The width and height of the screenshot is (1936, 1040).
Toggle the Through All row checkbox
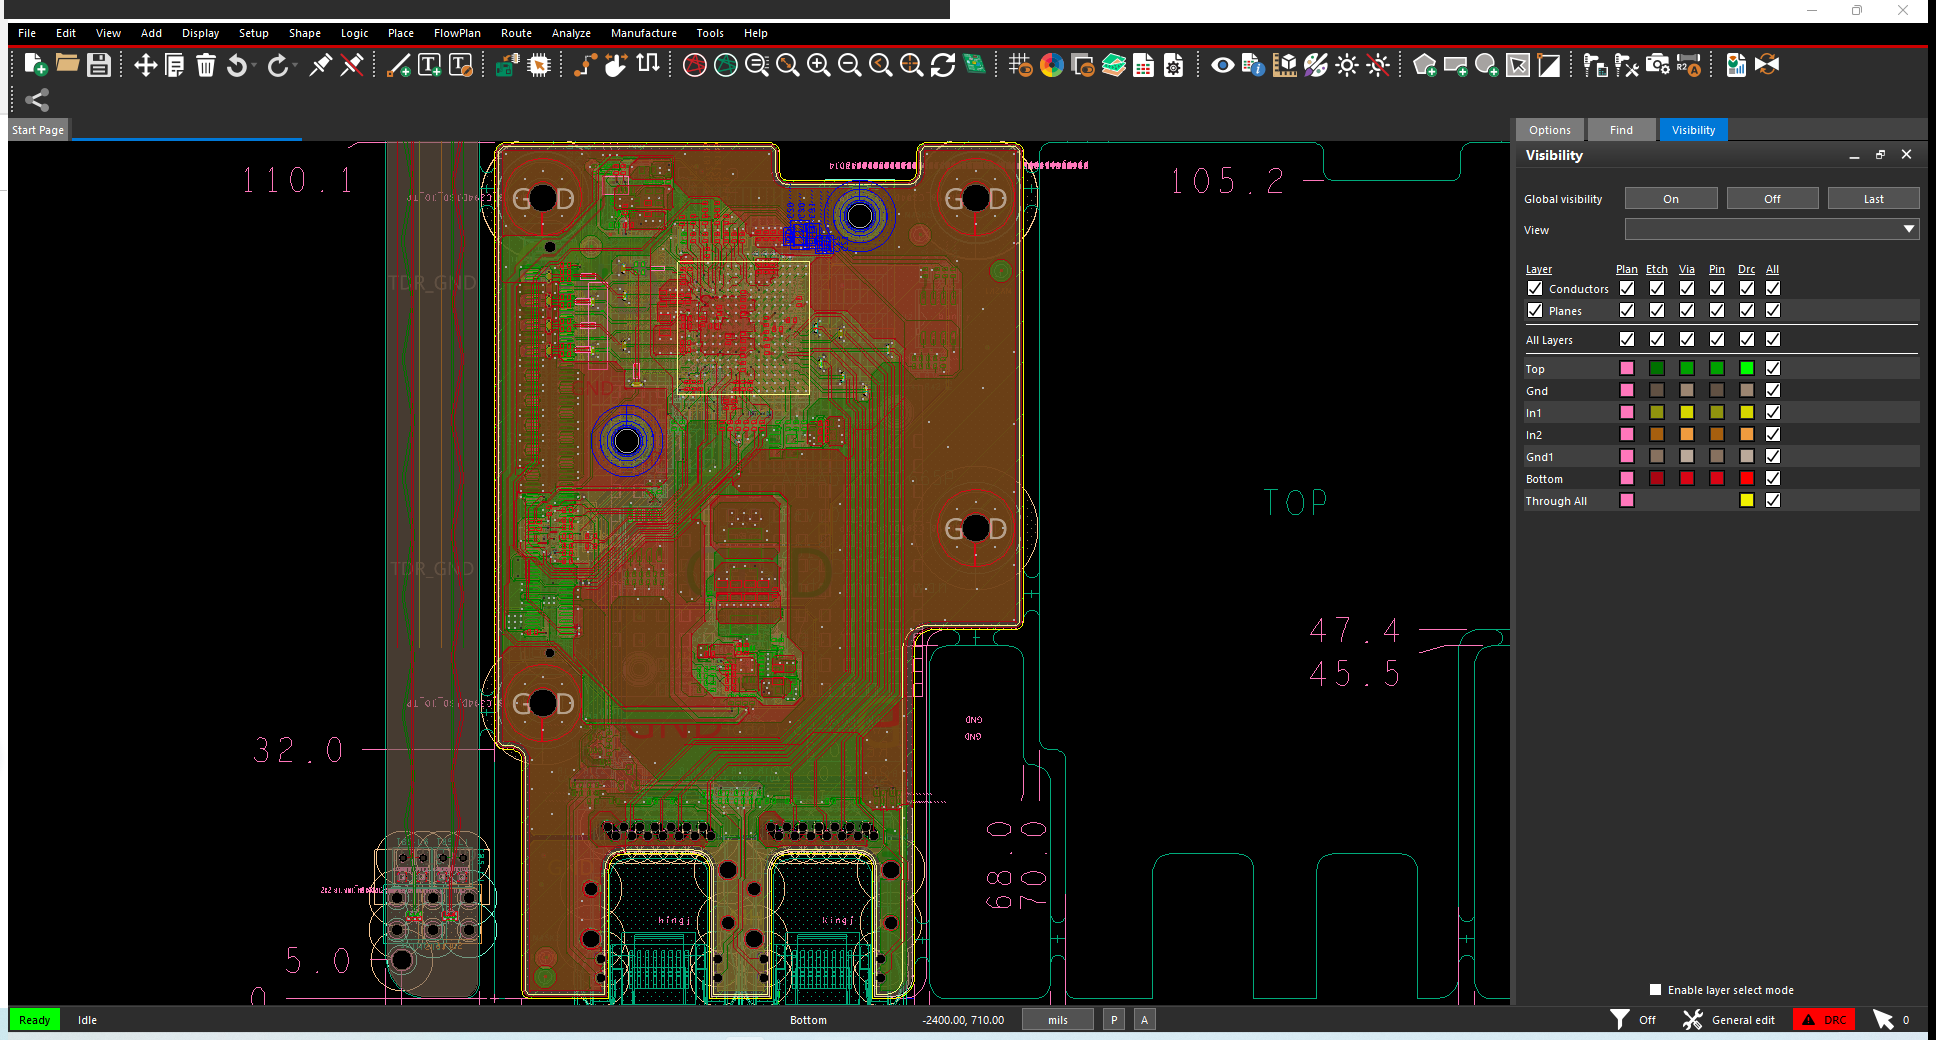[1773, 500]
